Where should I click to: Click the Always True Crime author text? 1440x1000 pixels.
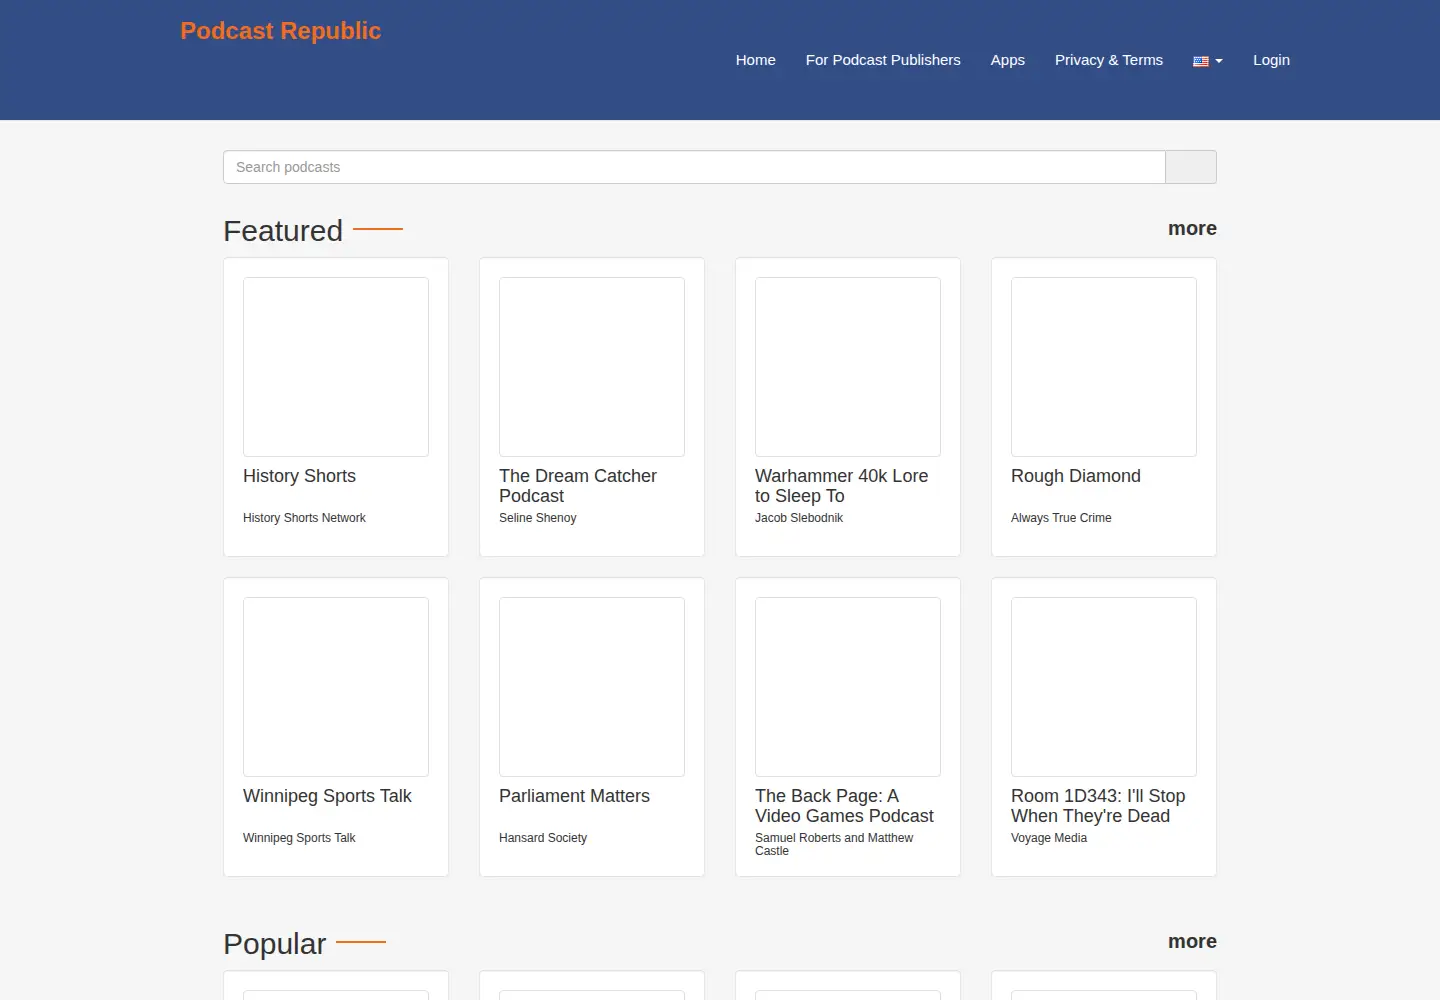(x=1061, y=518)
